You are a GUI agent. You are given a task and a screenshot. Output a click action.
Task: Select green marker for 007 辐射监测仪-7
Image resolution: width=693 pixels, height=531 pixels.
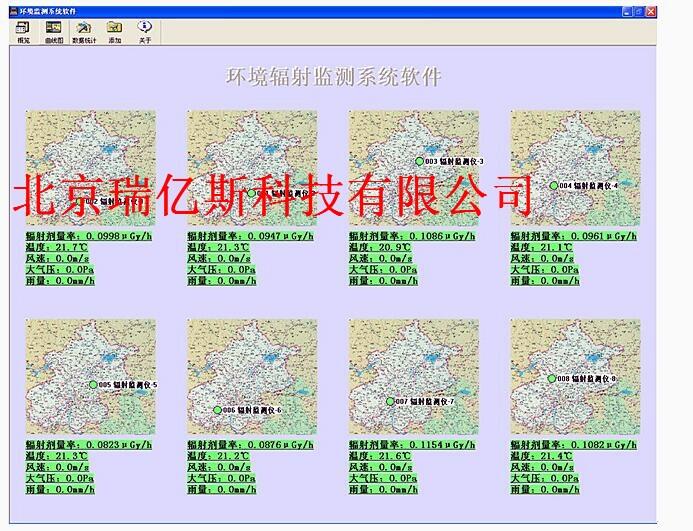coord(391,401)
